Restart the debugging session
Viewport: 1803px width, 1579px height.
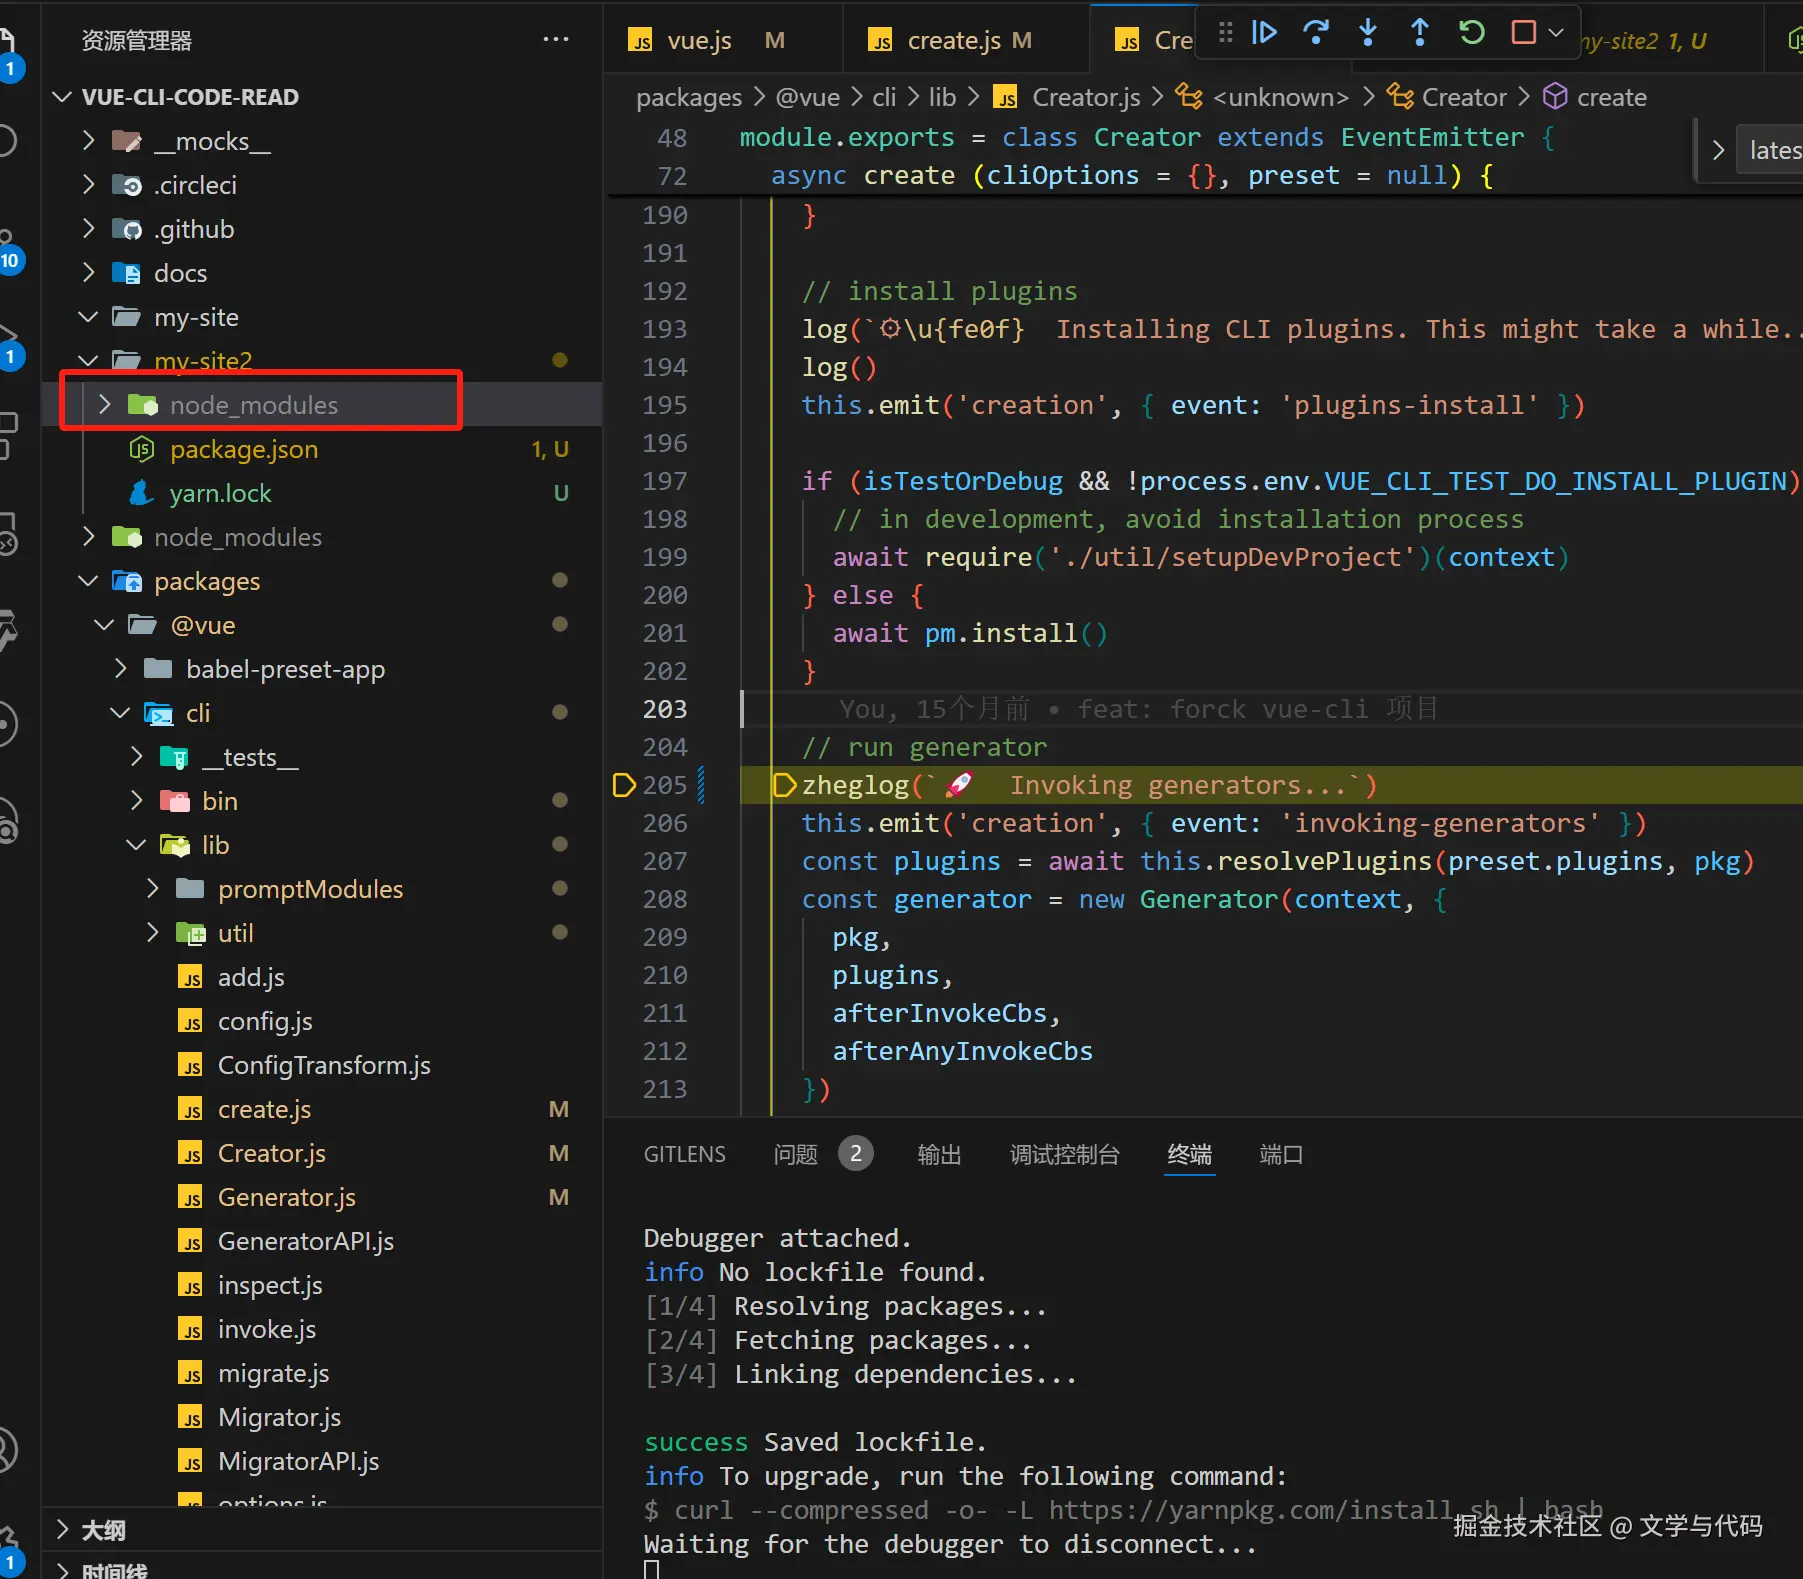(1471, 33)
